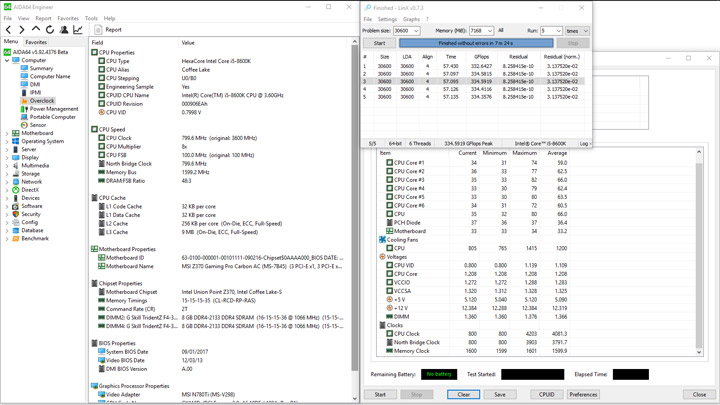Switch to the Favorites tab in AIDA64
720x405 pixels.
point(36,42)
